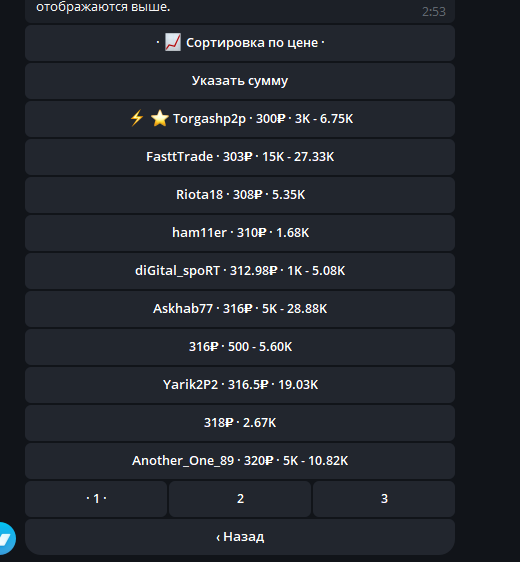Image resolution: width=520 pixels, height=562 pixels.
Task: Open Указать сумму amount option
Action: pyautogui.click(x=240, y=81)
